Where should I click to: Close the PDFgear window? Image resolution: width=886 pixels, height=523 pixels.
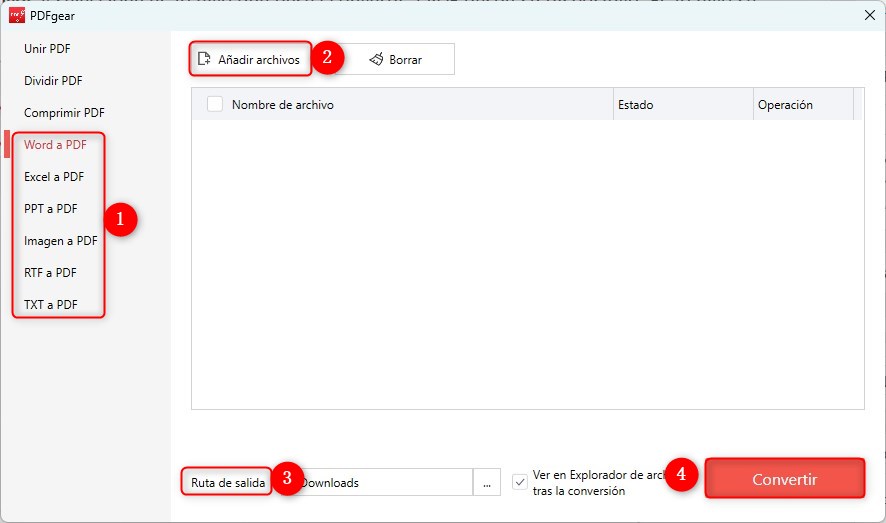click(870, 15)
